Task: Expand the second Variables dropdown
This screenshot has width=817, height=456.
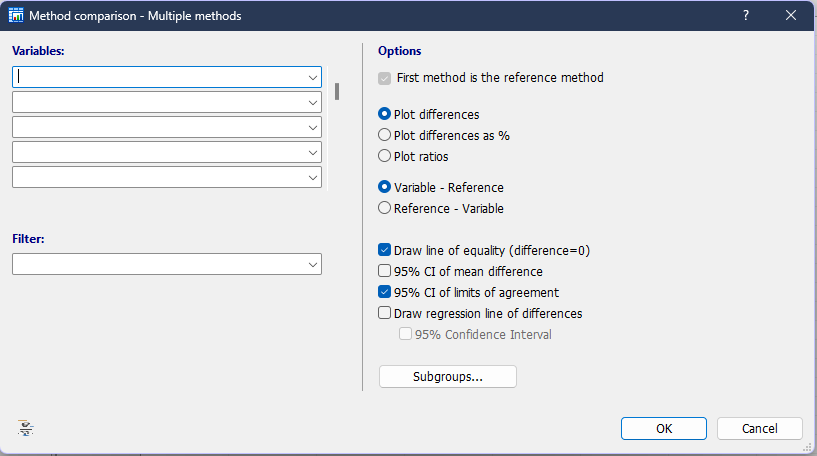Action: point(313,102)
